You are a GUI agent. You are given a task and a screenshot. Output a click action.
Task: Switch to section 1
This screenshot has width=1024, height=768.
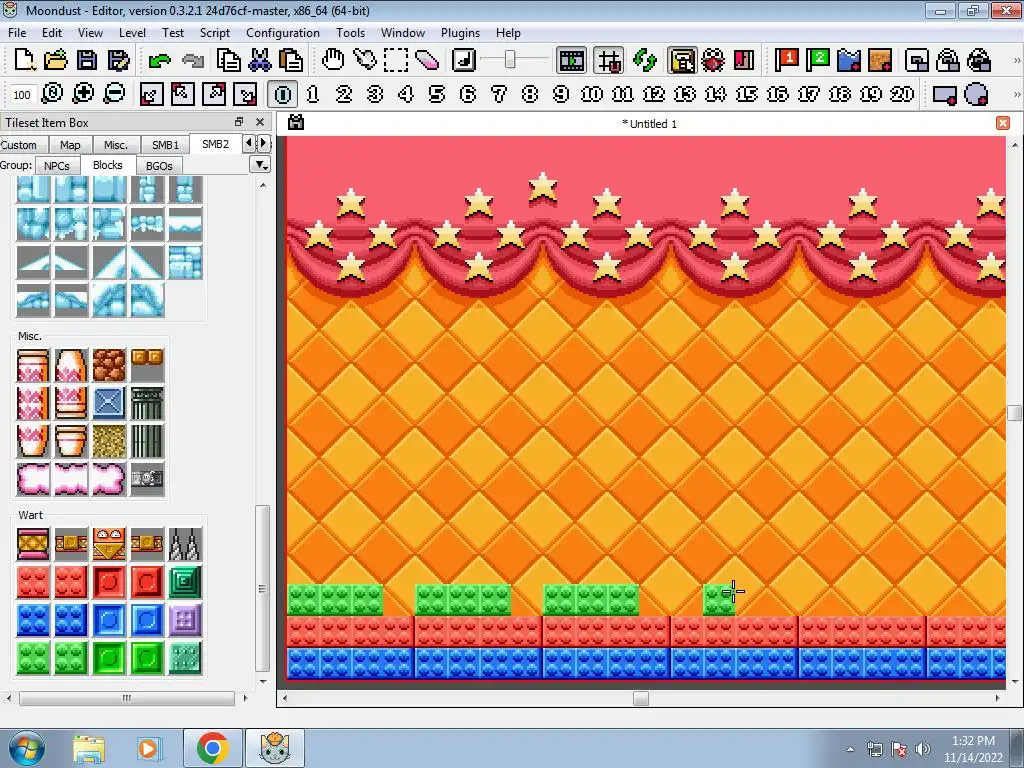313,94
